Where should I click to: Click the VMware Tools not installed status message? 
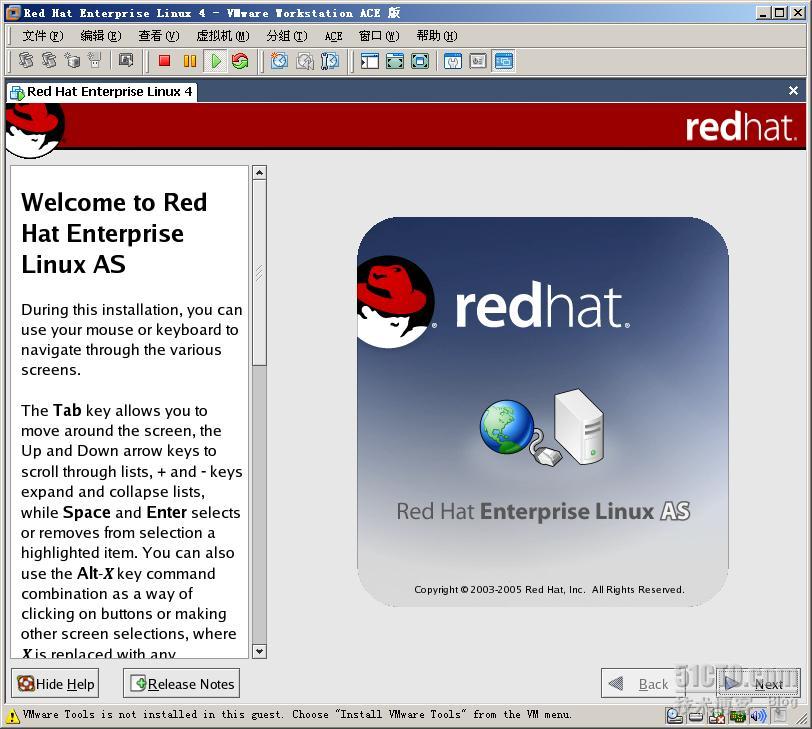click(x=298, y=715)
